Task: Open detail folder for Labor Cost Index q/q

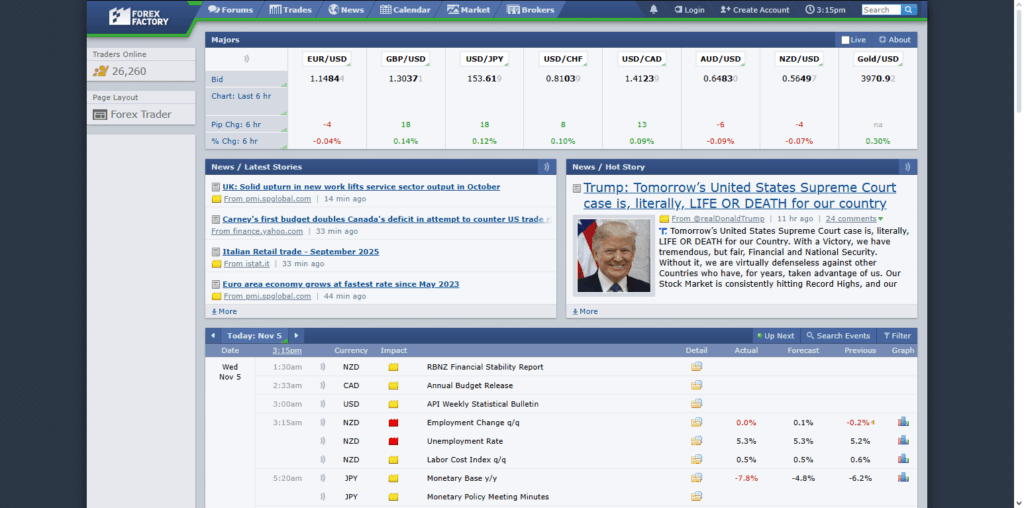Action: tap(696, 459)
